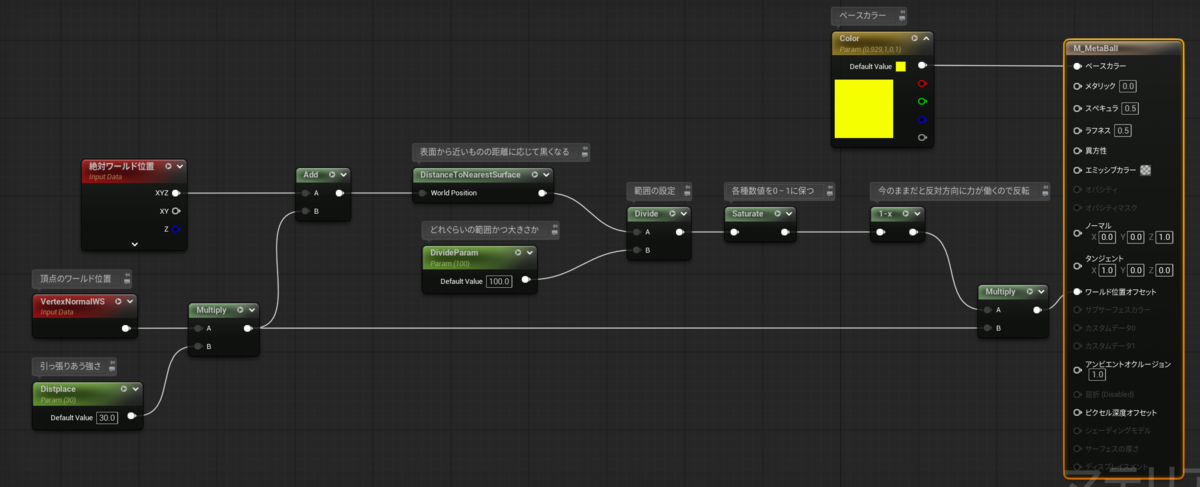
Task: Toggle preview icon on DistanceToNearestSurface node
Action: tap(535, 175)
